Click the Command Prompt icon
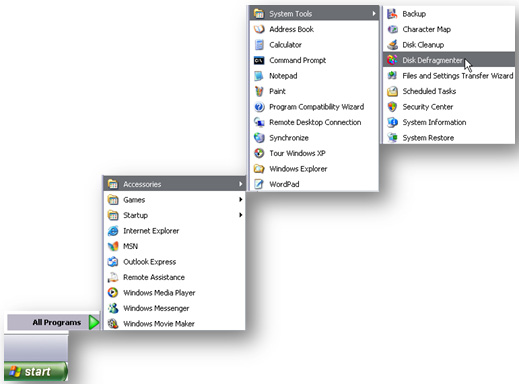The height and width of the screenshot is (384, 519). 259,60
